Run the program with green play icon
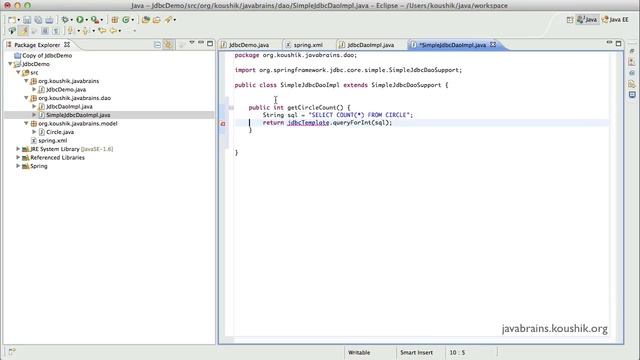This screenshot has width=640, height=360. coord(80,20)
